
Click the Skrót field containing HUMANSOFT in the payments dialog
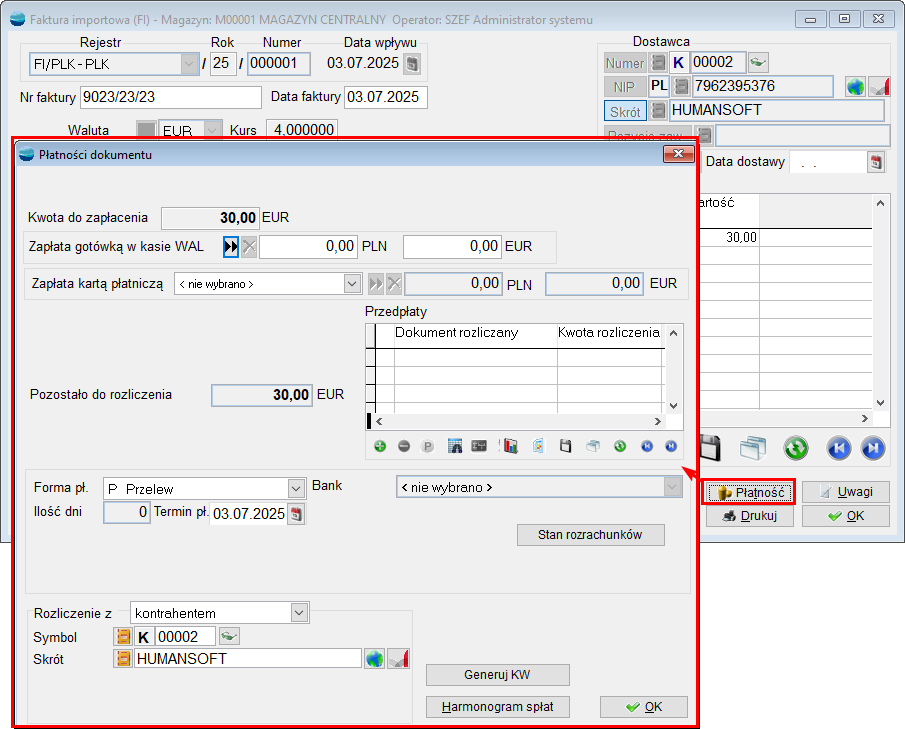(248, 659)
